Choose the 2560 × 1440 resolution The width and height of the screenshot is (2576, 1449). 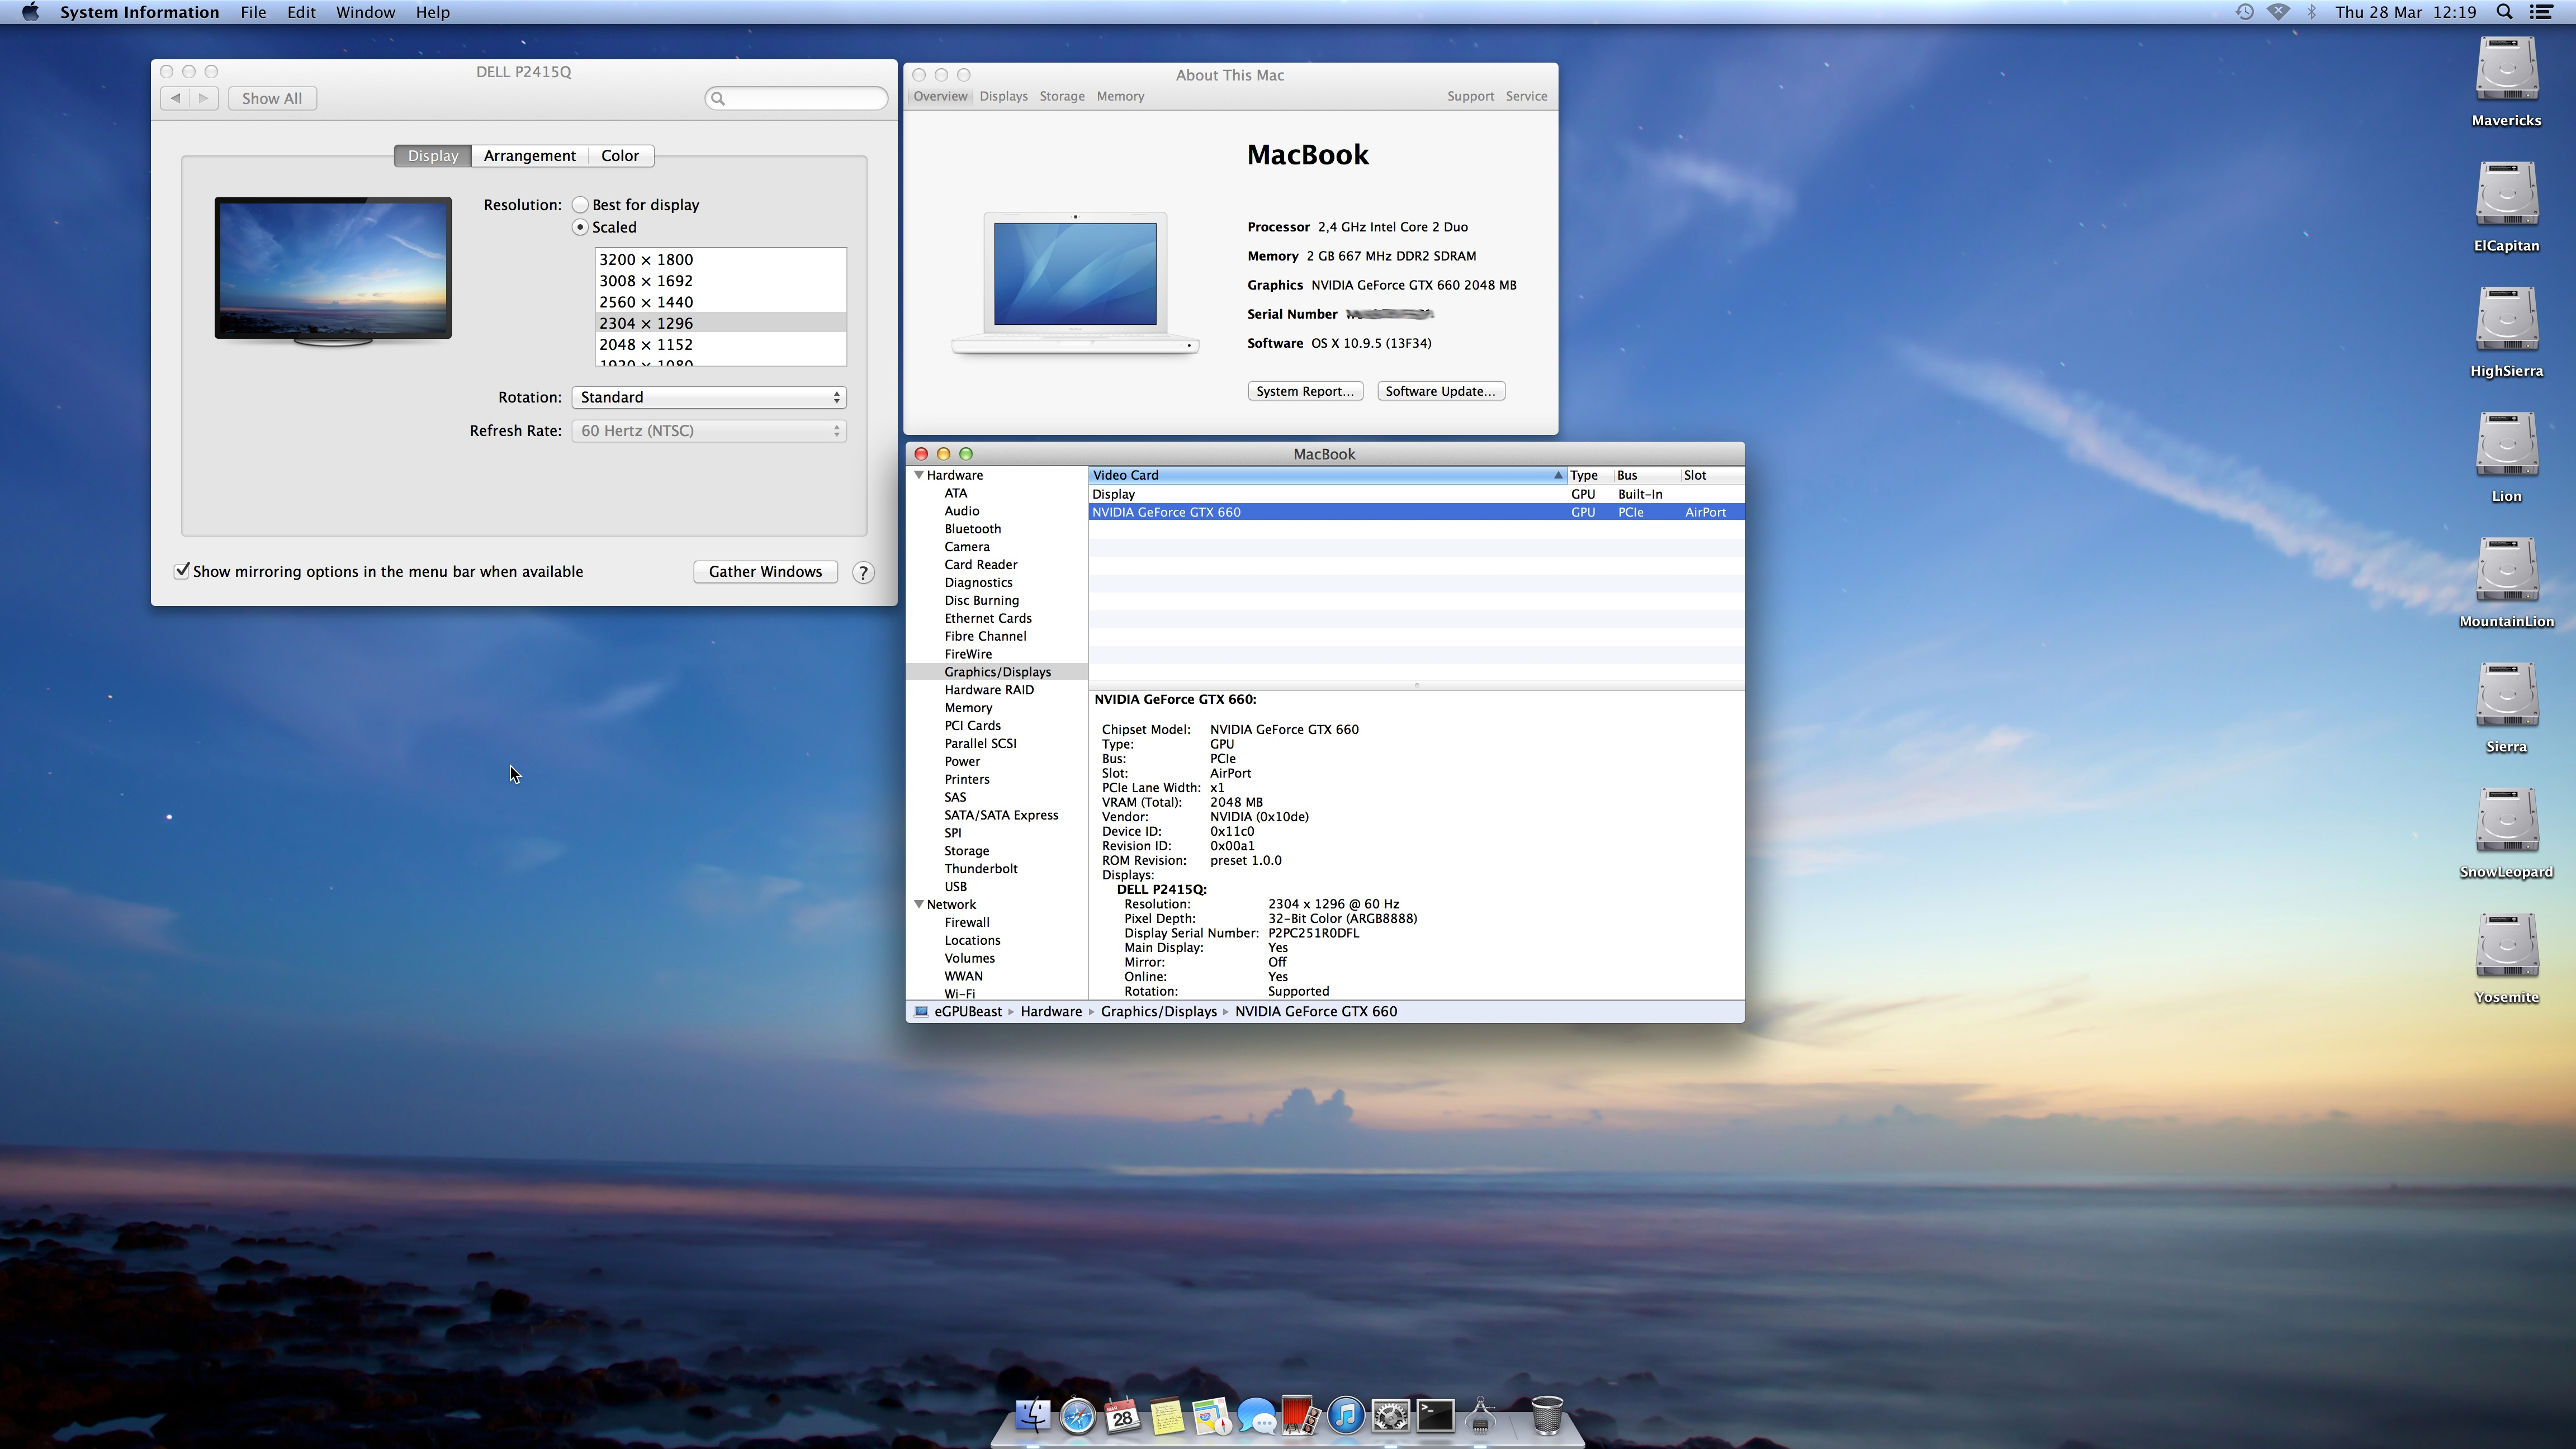coord(646,302)
